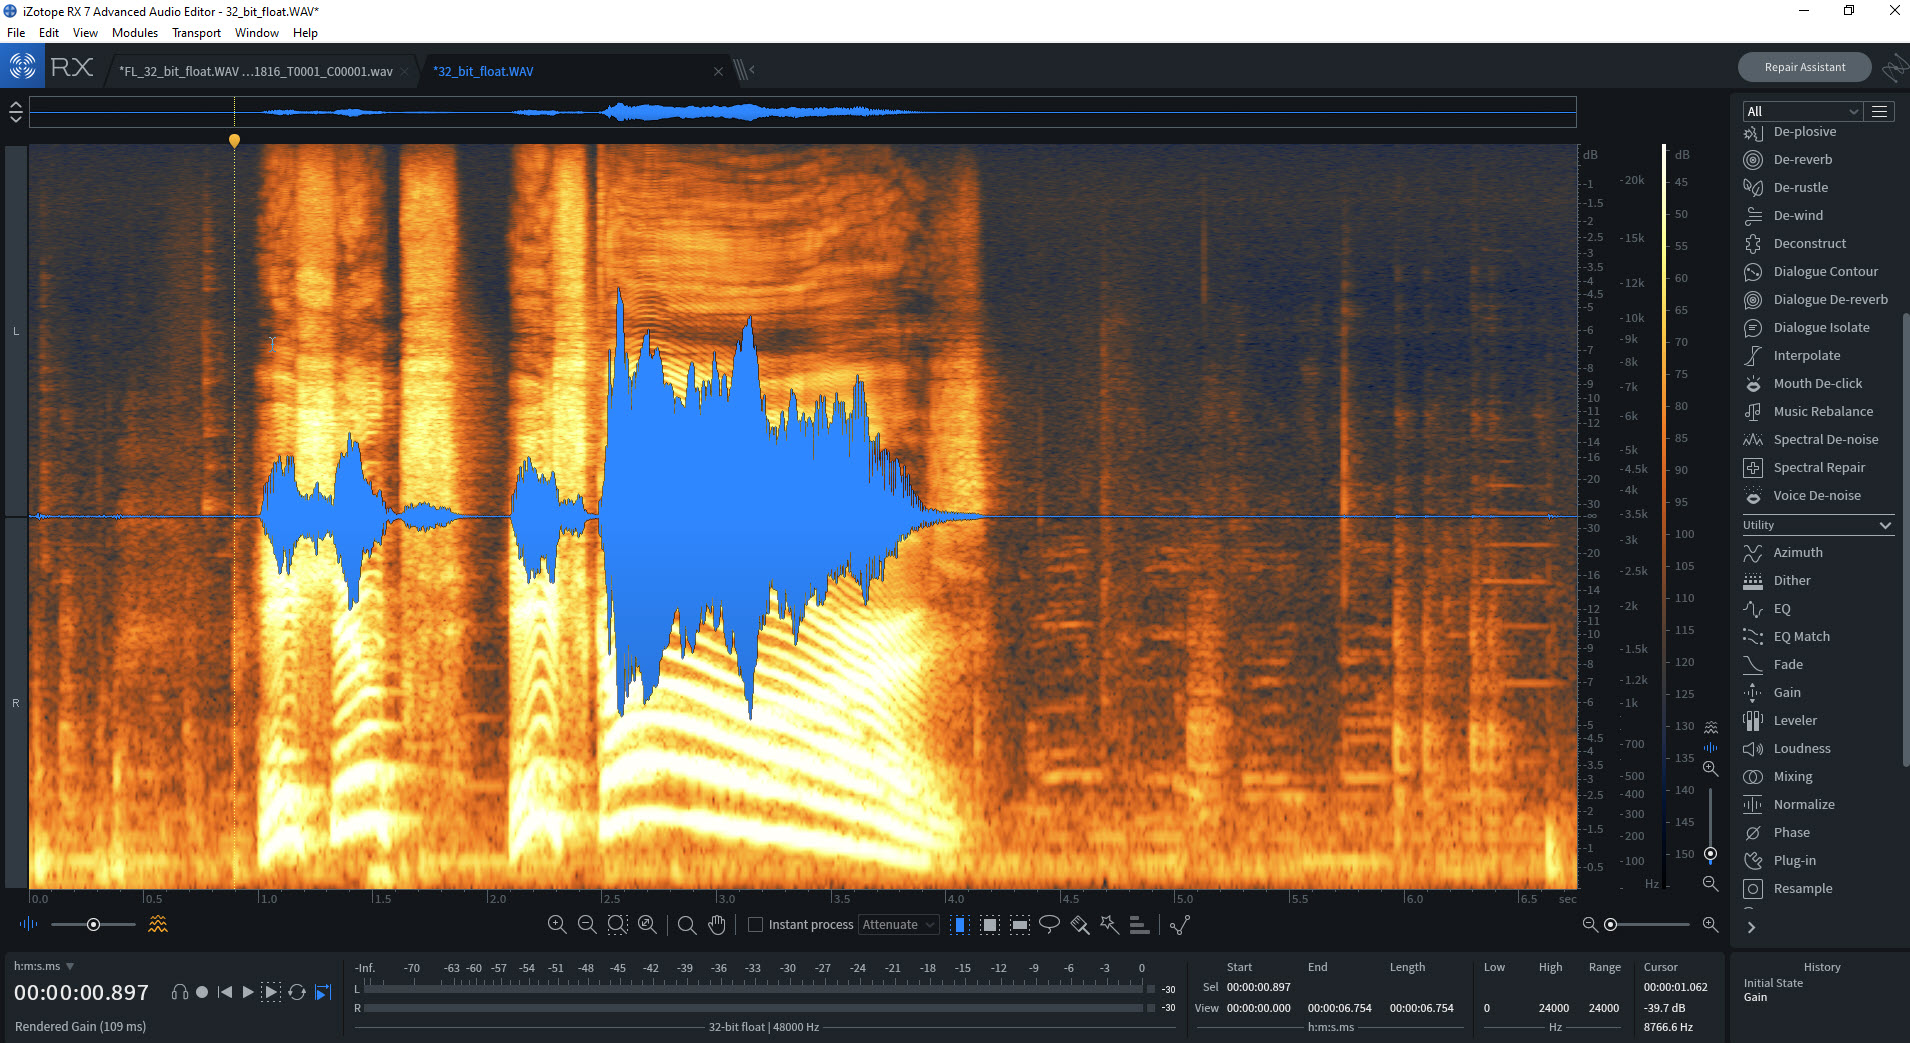Open the Loudness module
This screenshot has width=1910, height=1043.
[1801, 748]
